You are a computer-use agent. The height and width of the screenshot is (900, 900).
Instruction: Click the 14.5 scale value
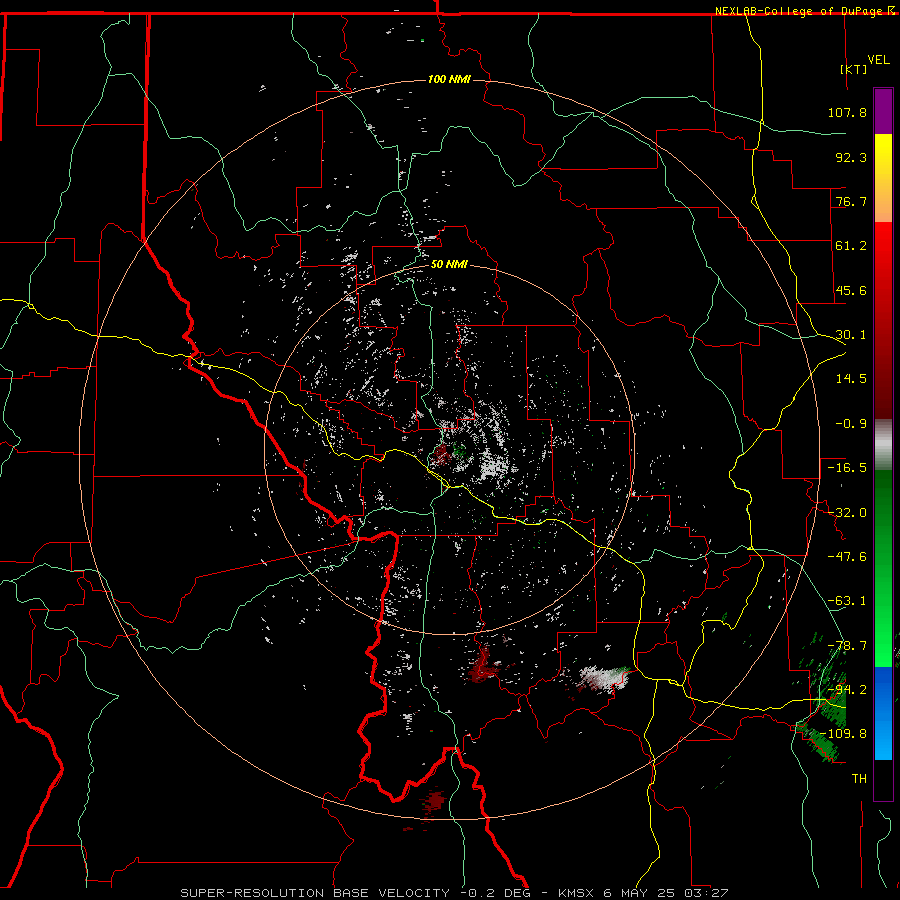click(851, 379)
